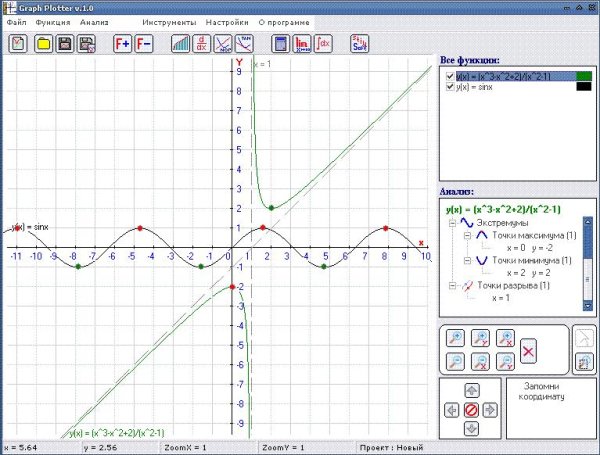Open the Анализ menu
The image size is (600, 455).
(x=94, y=23)
